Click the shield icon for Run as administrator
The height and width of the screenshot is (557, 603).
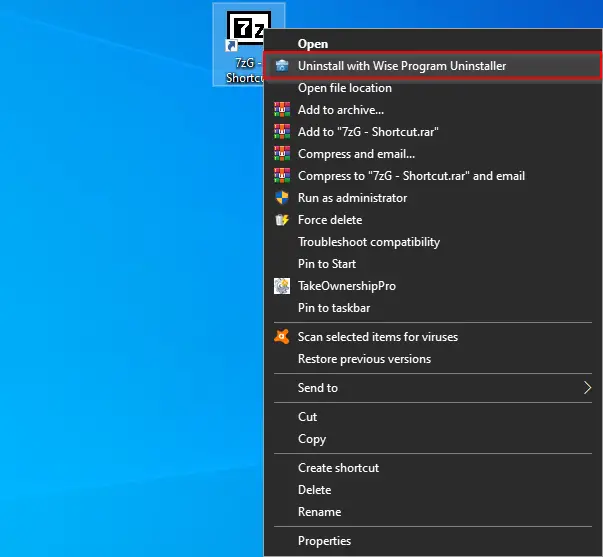[282, 198]
